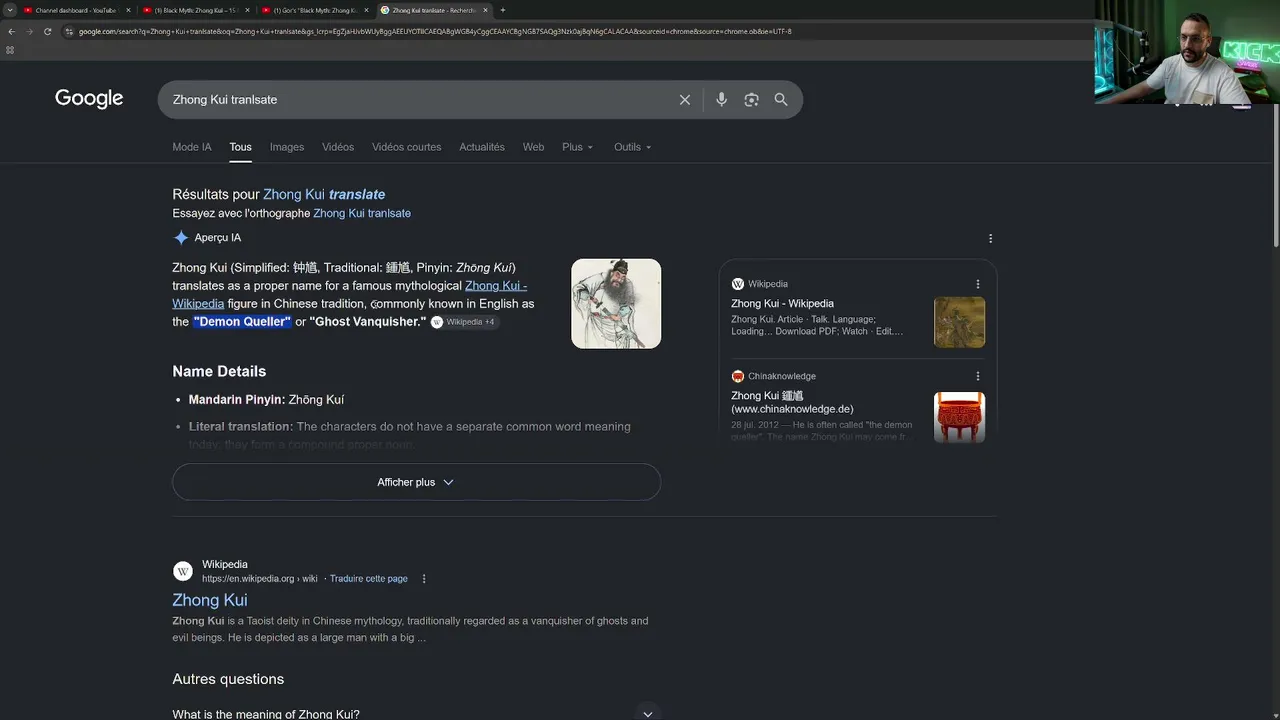The height and width of the screenshot is (720, 1280).
Task: Click the Wikipedia favicon in search result
Action: 183,571
